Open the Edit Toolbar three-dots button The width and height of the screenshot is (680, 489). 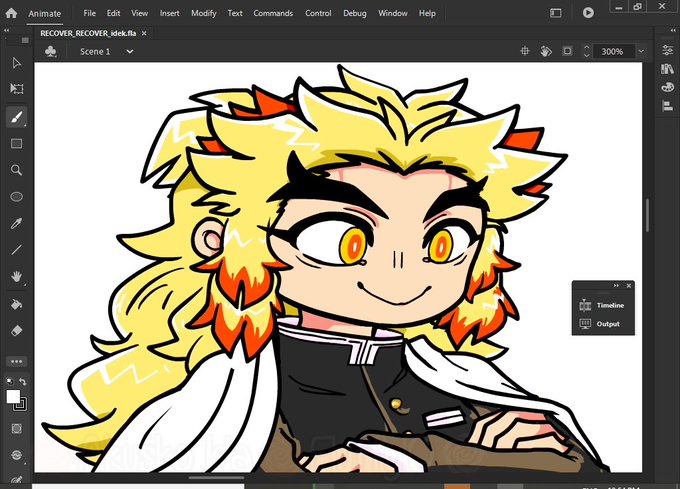pos(16,361)
